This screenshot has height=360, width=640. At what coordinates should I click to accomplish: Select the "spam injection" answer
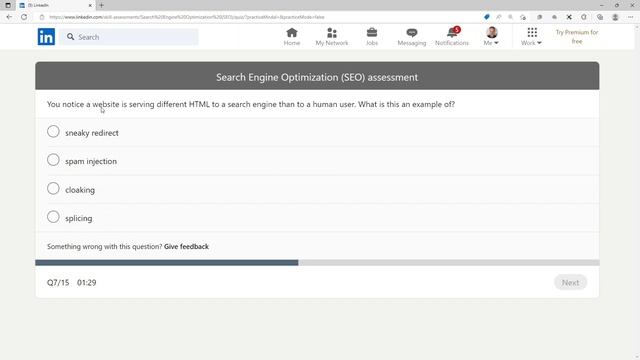tap(53, 160)
